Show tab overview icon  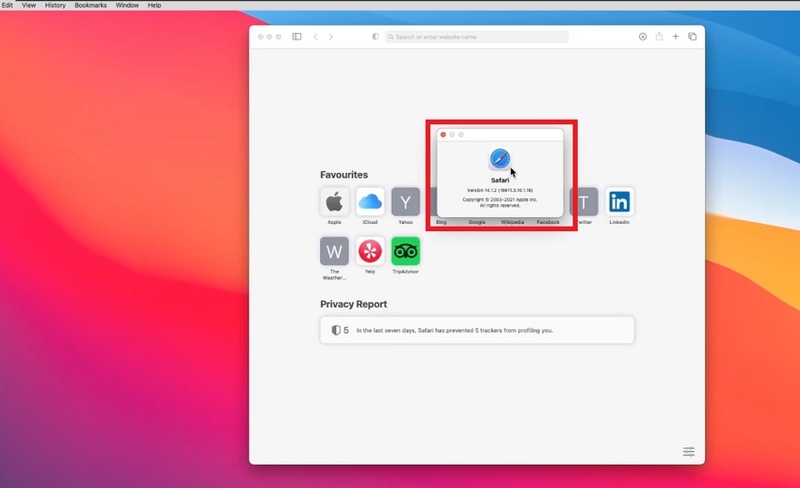(692, 37)
